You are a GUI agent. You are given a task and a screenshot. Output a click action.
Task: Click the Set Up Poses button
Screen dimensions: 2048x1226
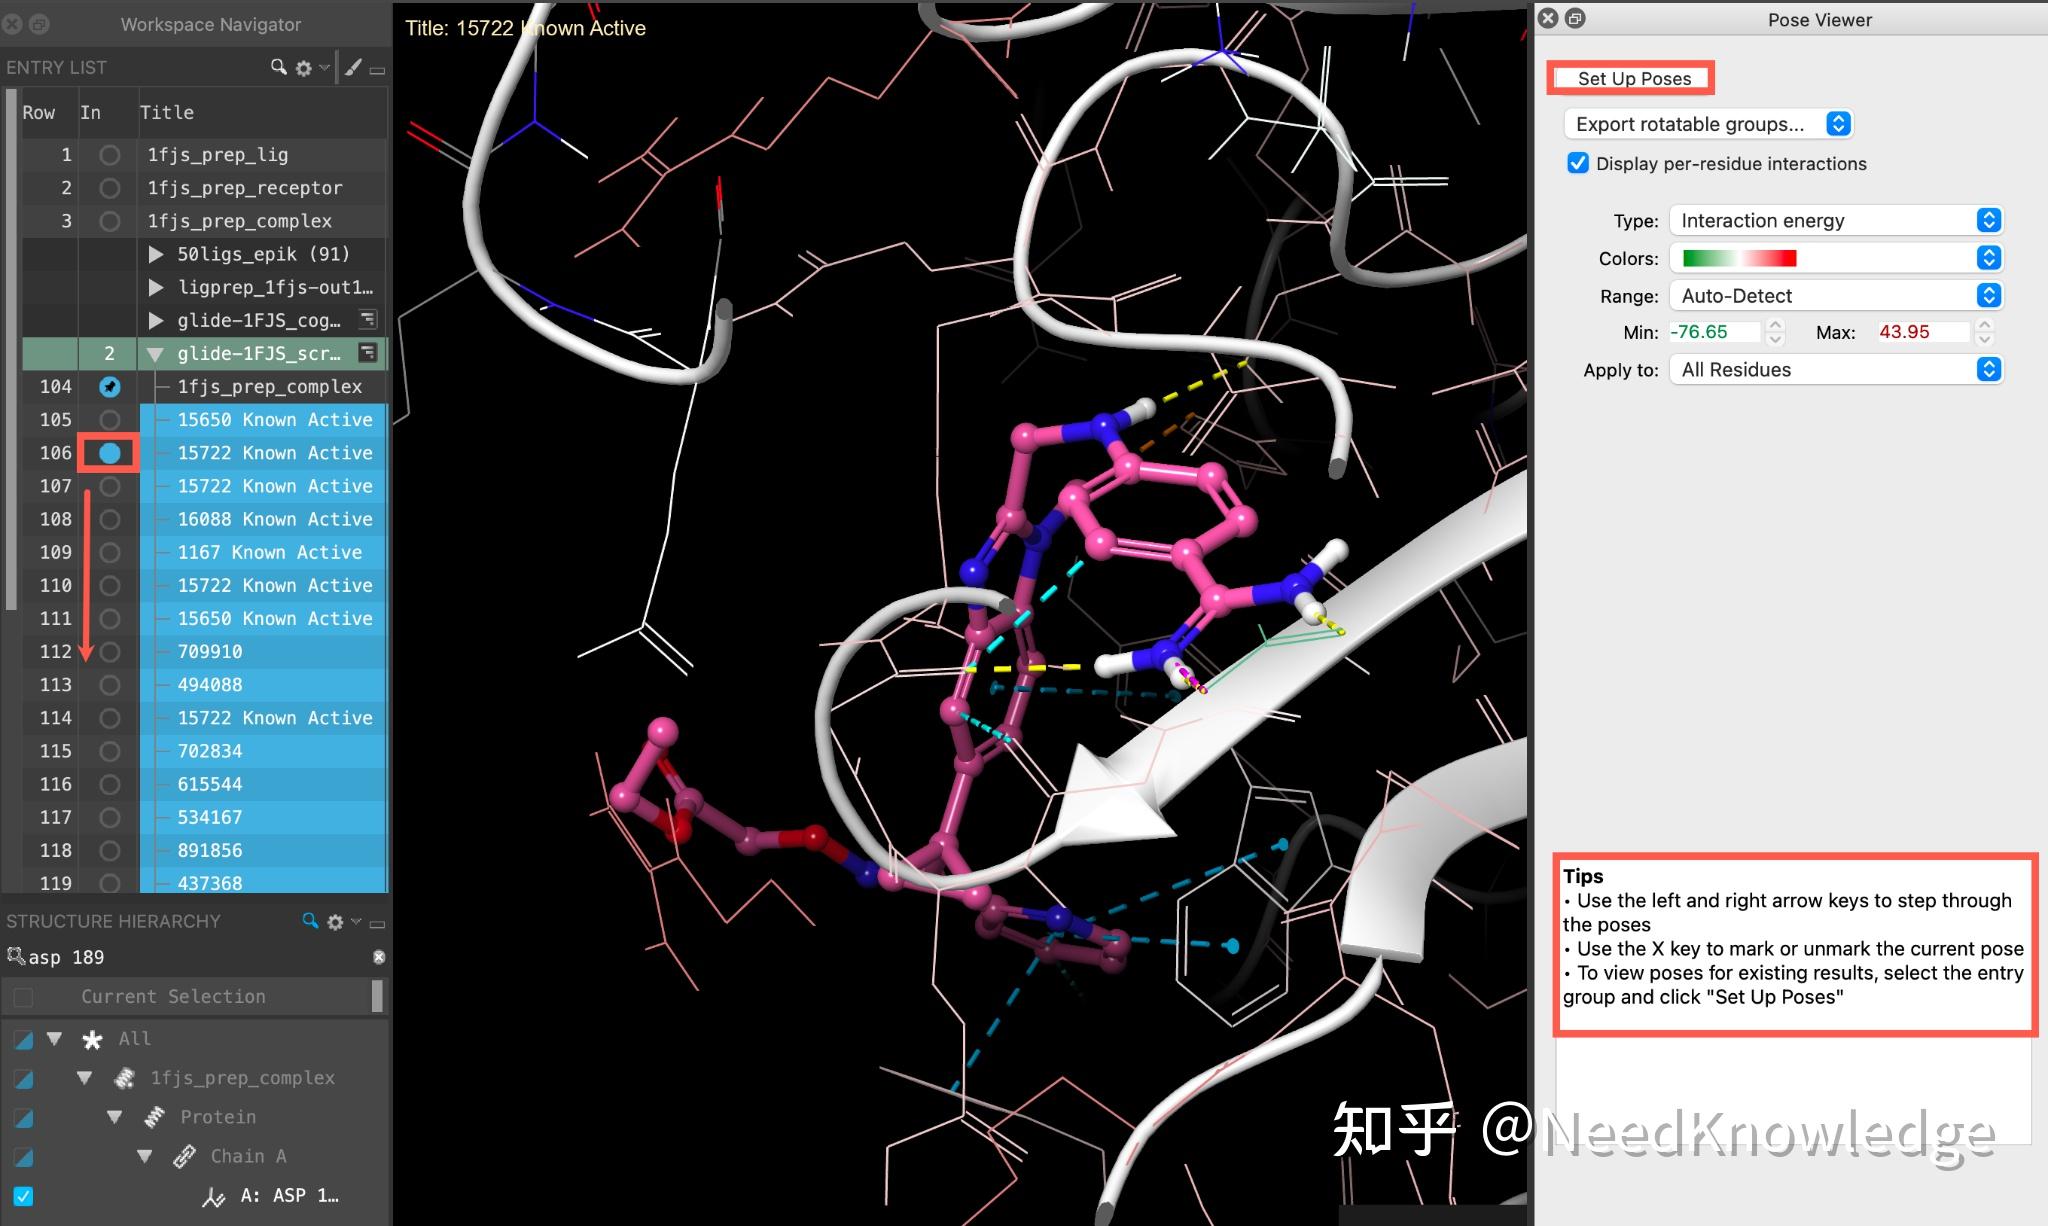pos(1632,78)
